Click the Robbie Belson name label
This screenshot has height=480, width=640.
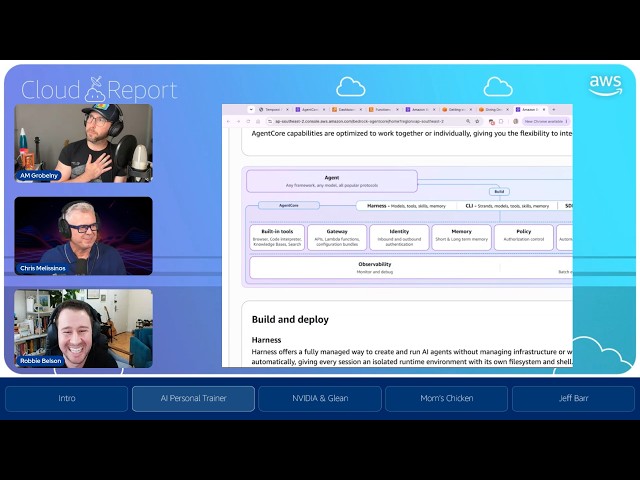point(40,361)
